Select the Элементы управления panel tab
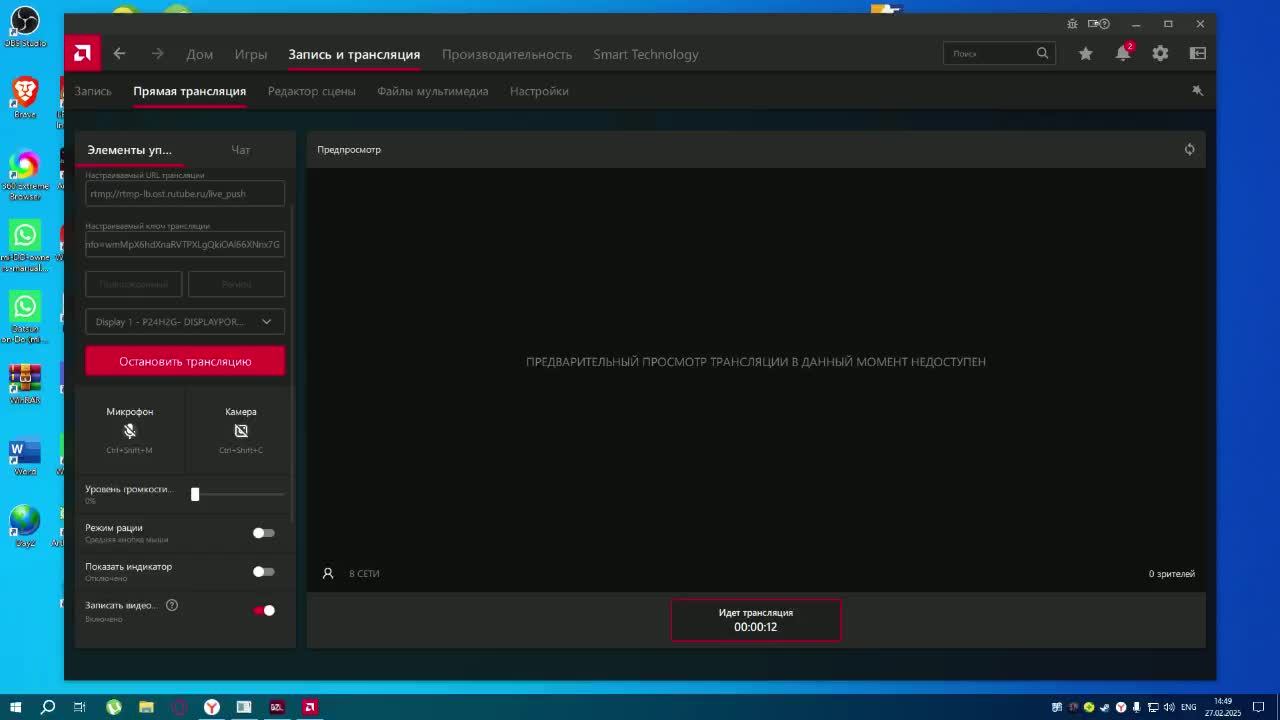 (x=130, y=150)
